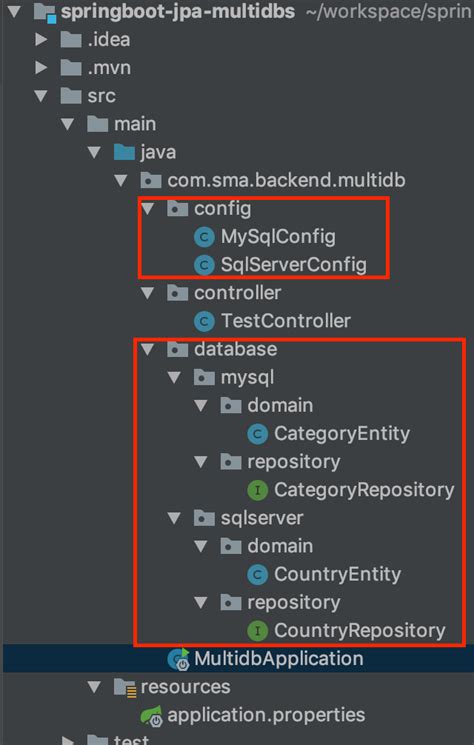Click the MultidbApplication Spring Boot icon
The height and width of the screenshot is (745, 474).
(179, 659)
